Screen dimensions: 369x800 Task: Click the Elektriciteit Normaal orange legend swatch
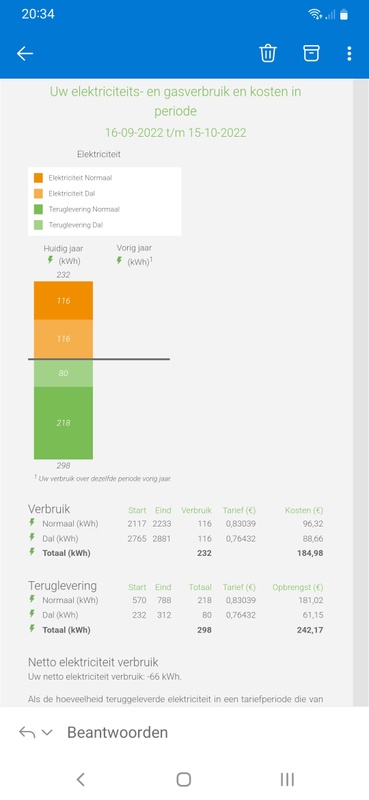point(38,178)
